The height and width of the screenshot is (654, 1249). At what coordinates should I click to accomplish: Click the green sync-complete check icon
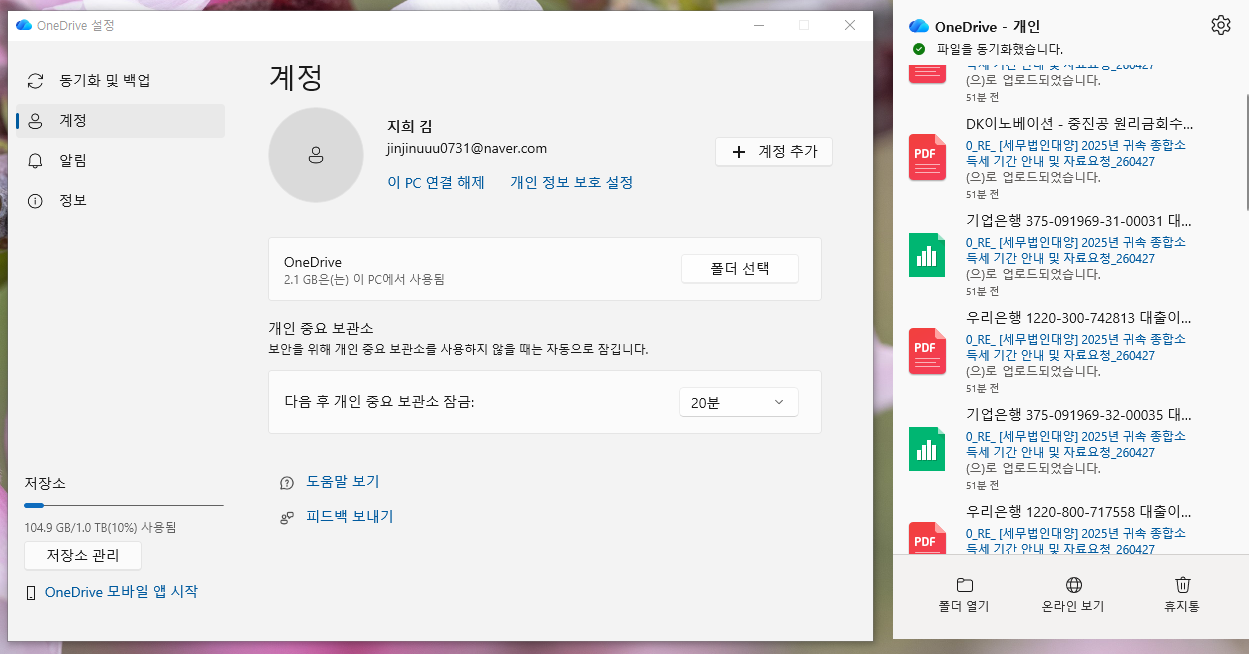[x=919, y=49]
